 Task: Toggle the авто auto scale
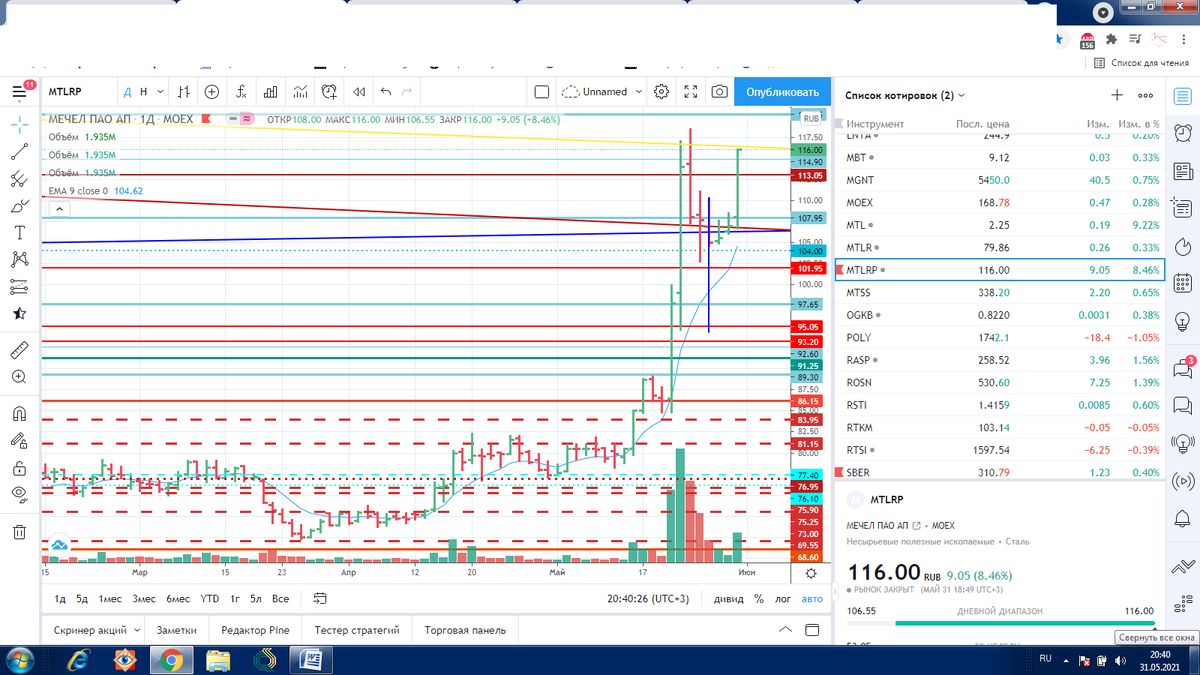click(x=811, y=599)
